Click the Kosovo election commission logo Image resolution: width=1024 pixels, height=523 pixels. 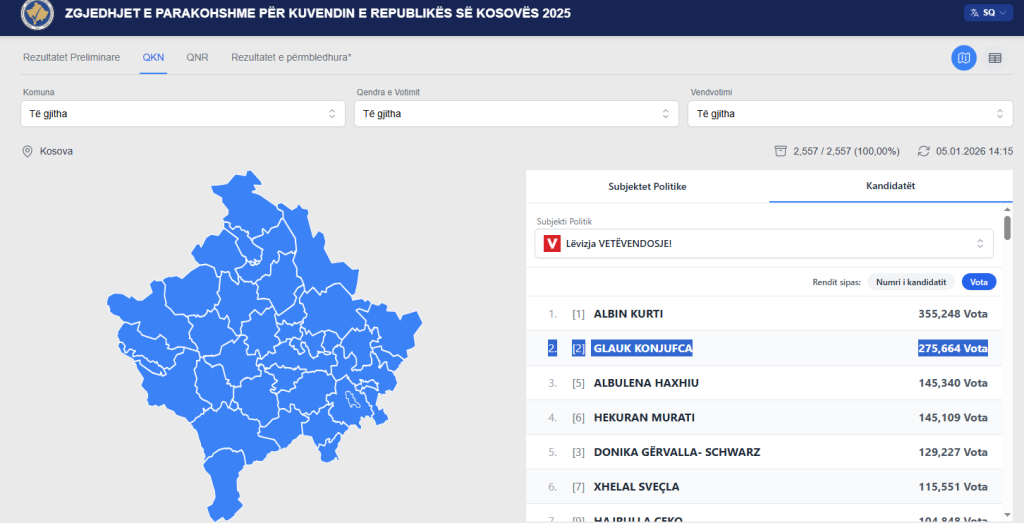(x=37, y=13)
